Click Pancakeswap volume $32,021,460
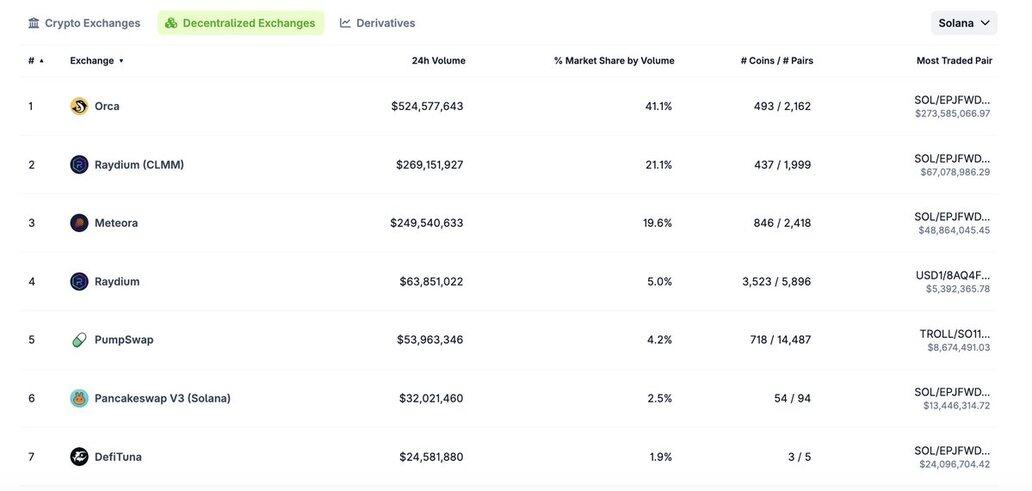 [431, 398]
